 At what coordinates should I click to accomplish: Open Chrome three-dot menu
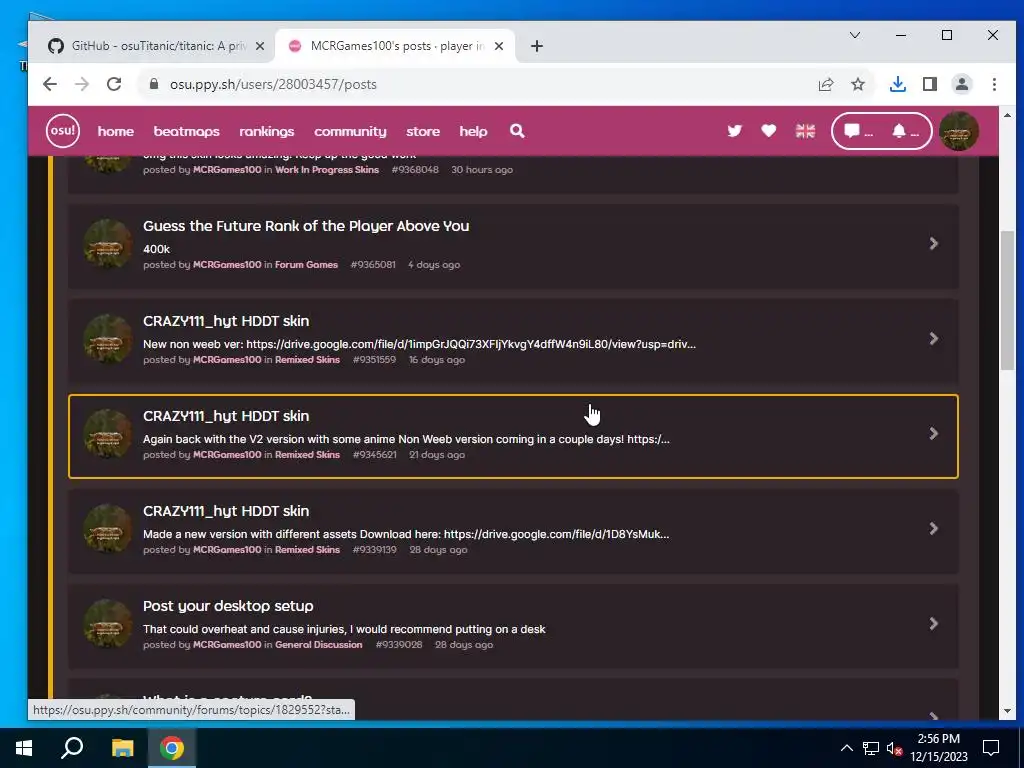(994, 84)
